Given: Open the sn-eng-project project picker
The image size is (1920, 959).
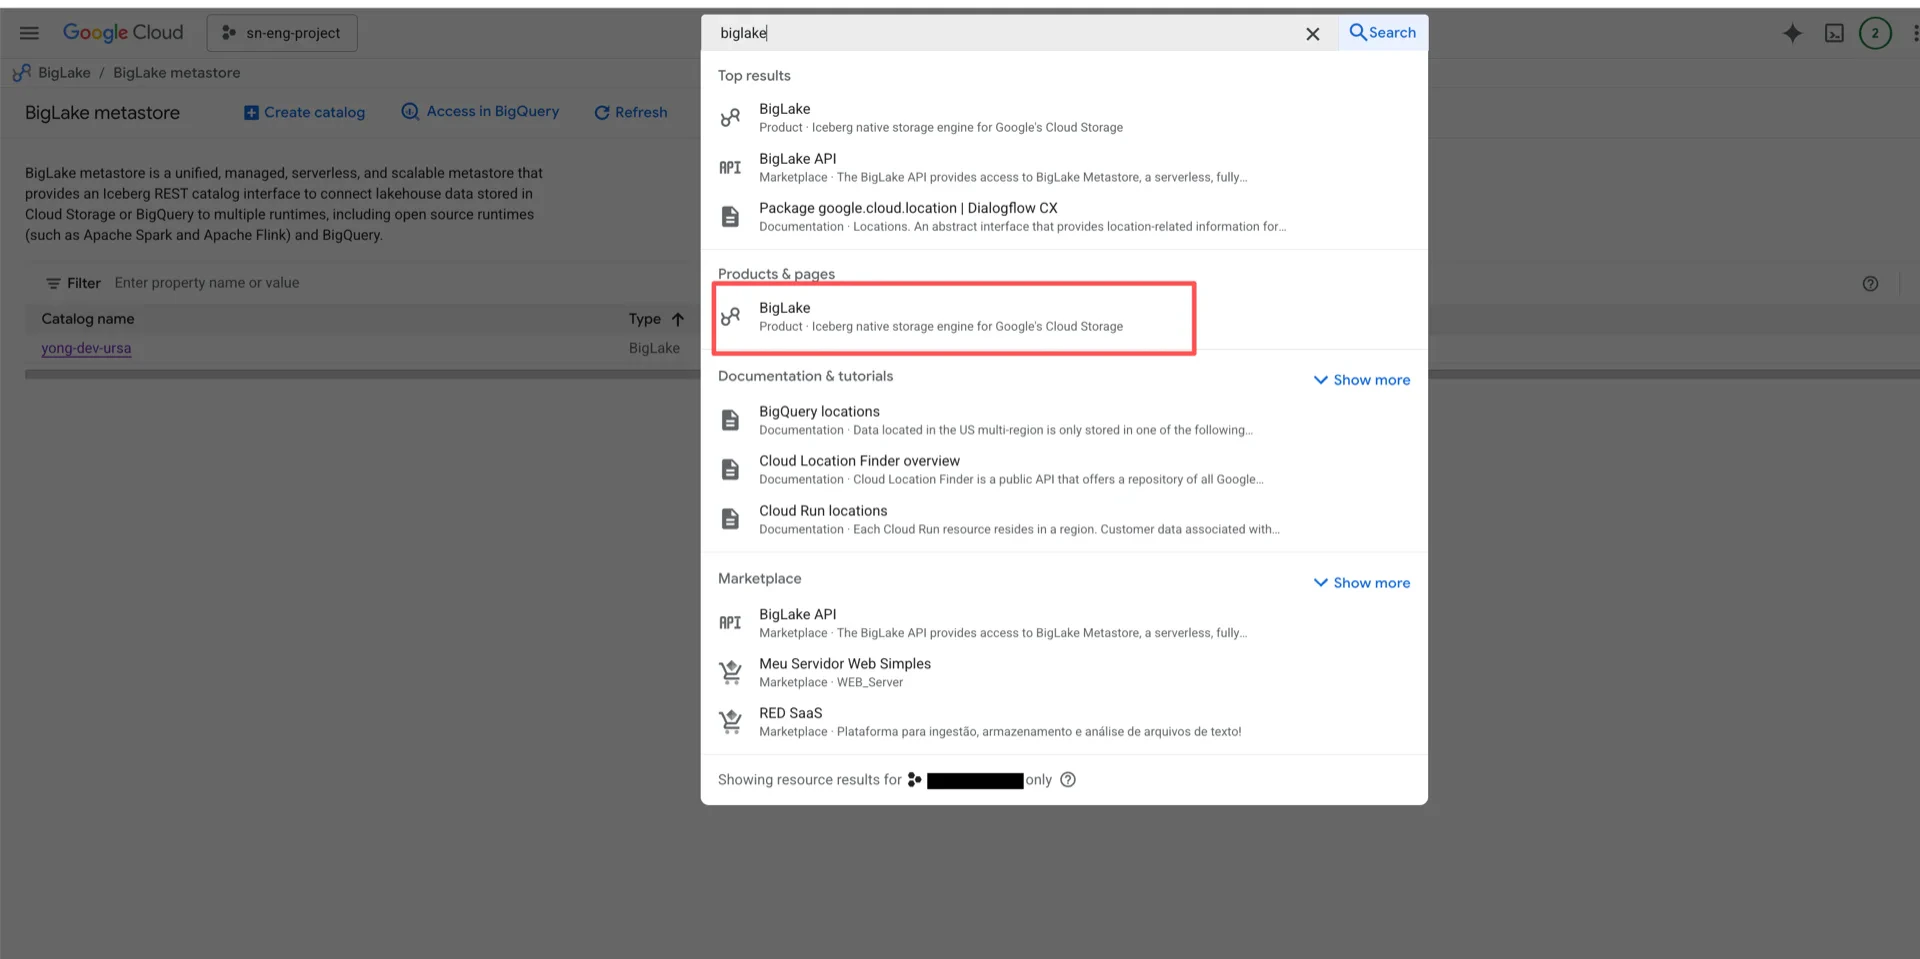Looking at the screenshot, I should [282, 33].
